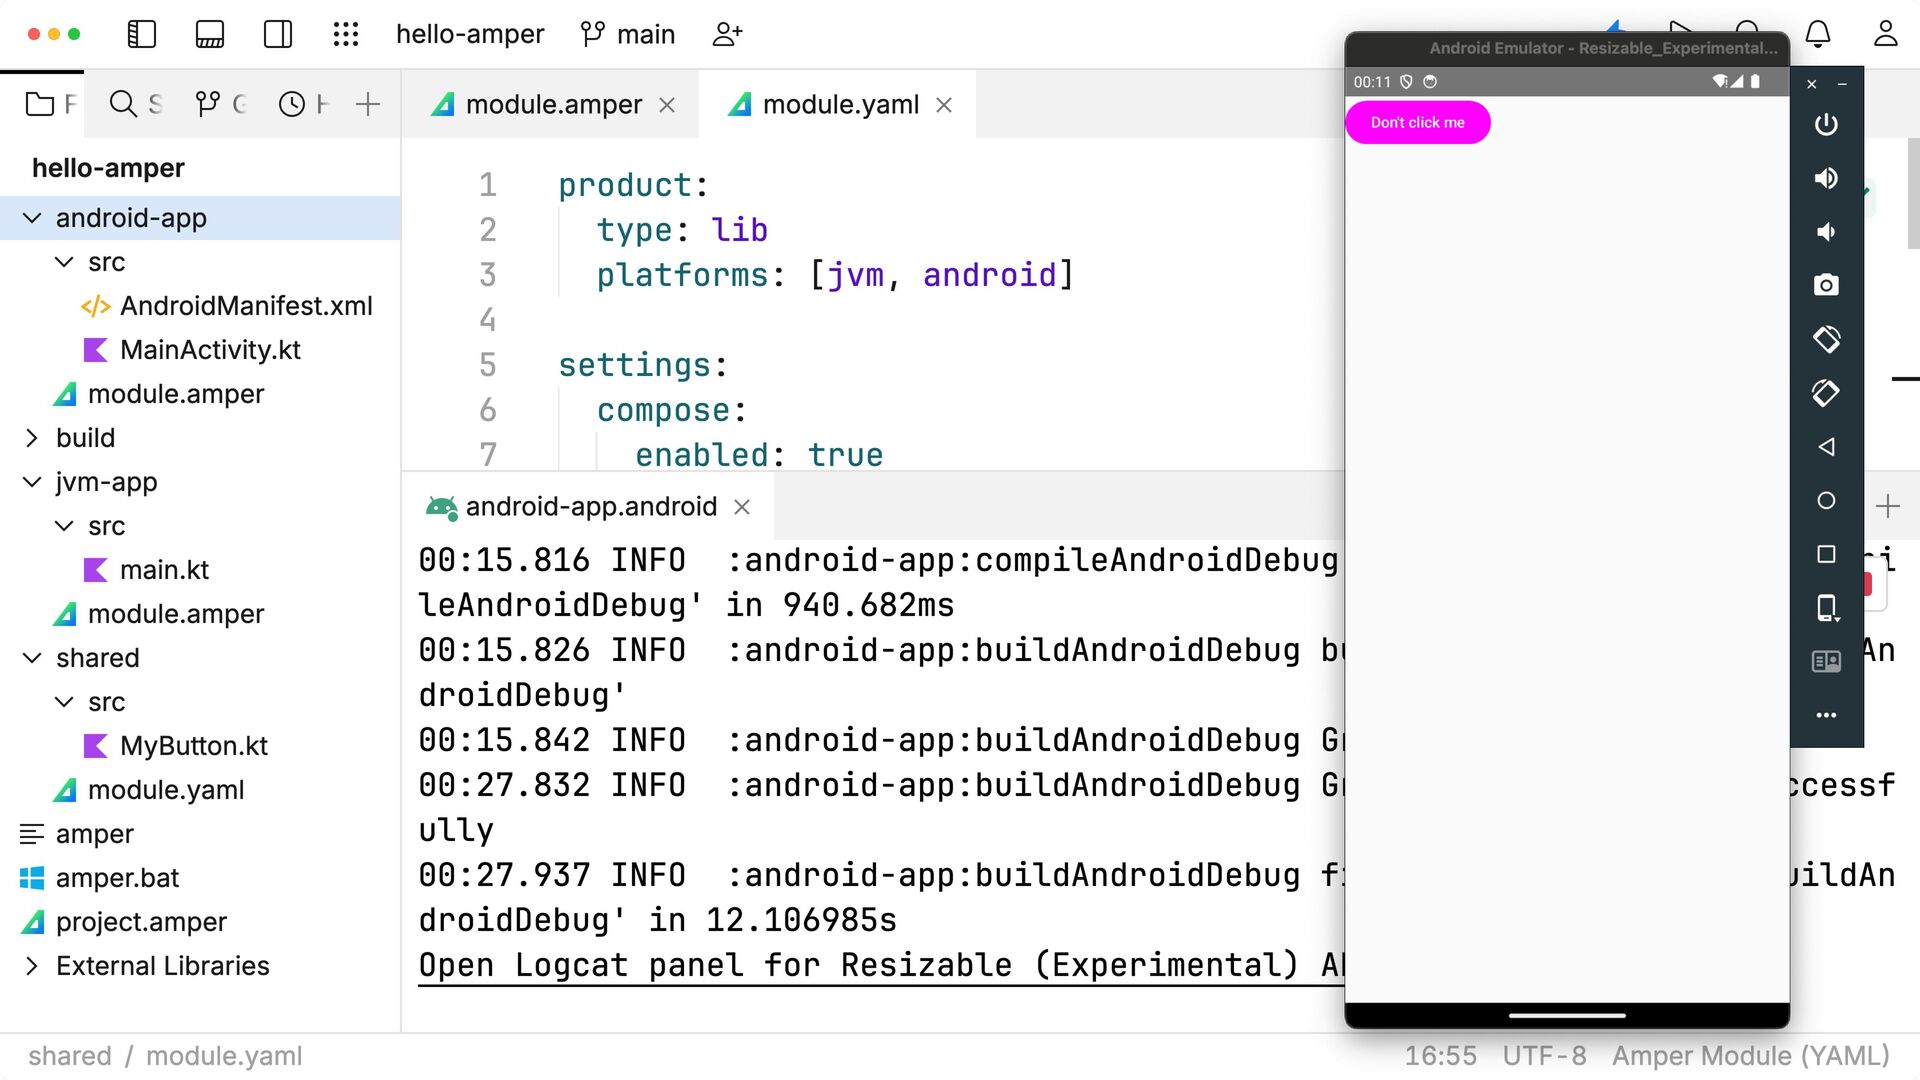Toggle the bottom panel

pos(210,34)
